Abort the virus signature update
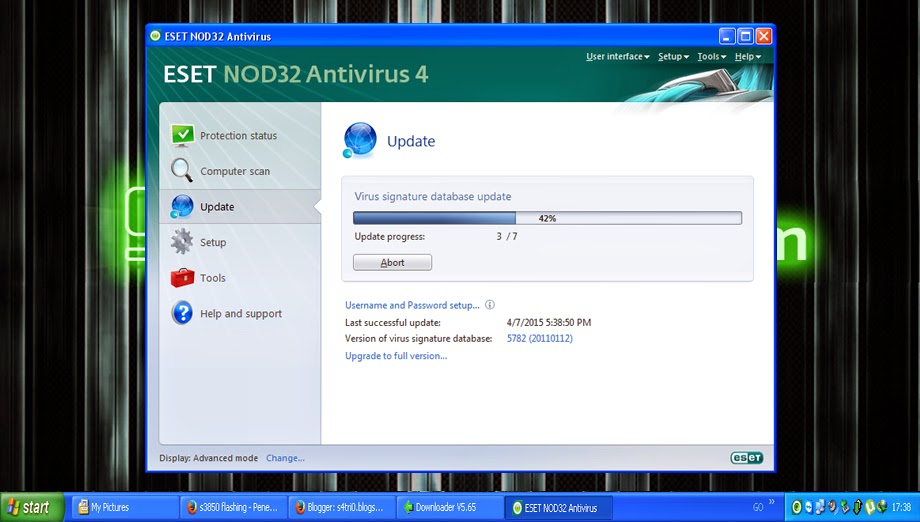Viewport: 920px width, 522px height. click(392, 262)
